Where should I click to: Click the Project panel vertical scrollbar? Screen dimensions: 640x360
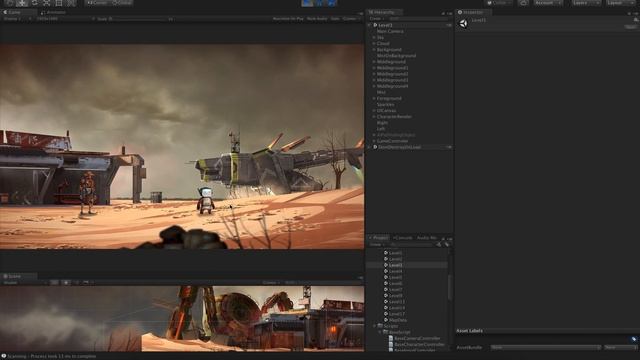(450, 287)
